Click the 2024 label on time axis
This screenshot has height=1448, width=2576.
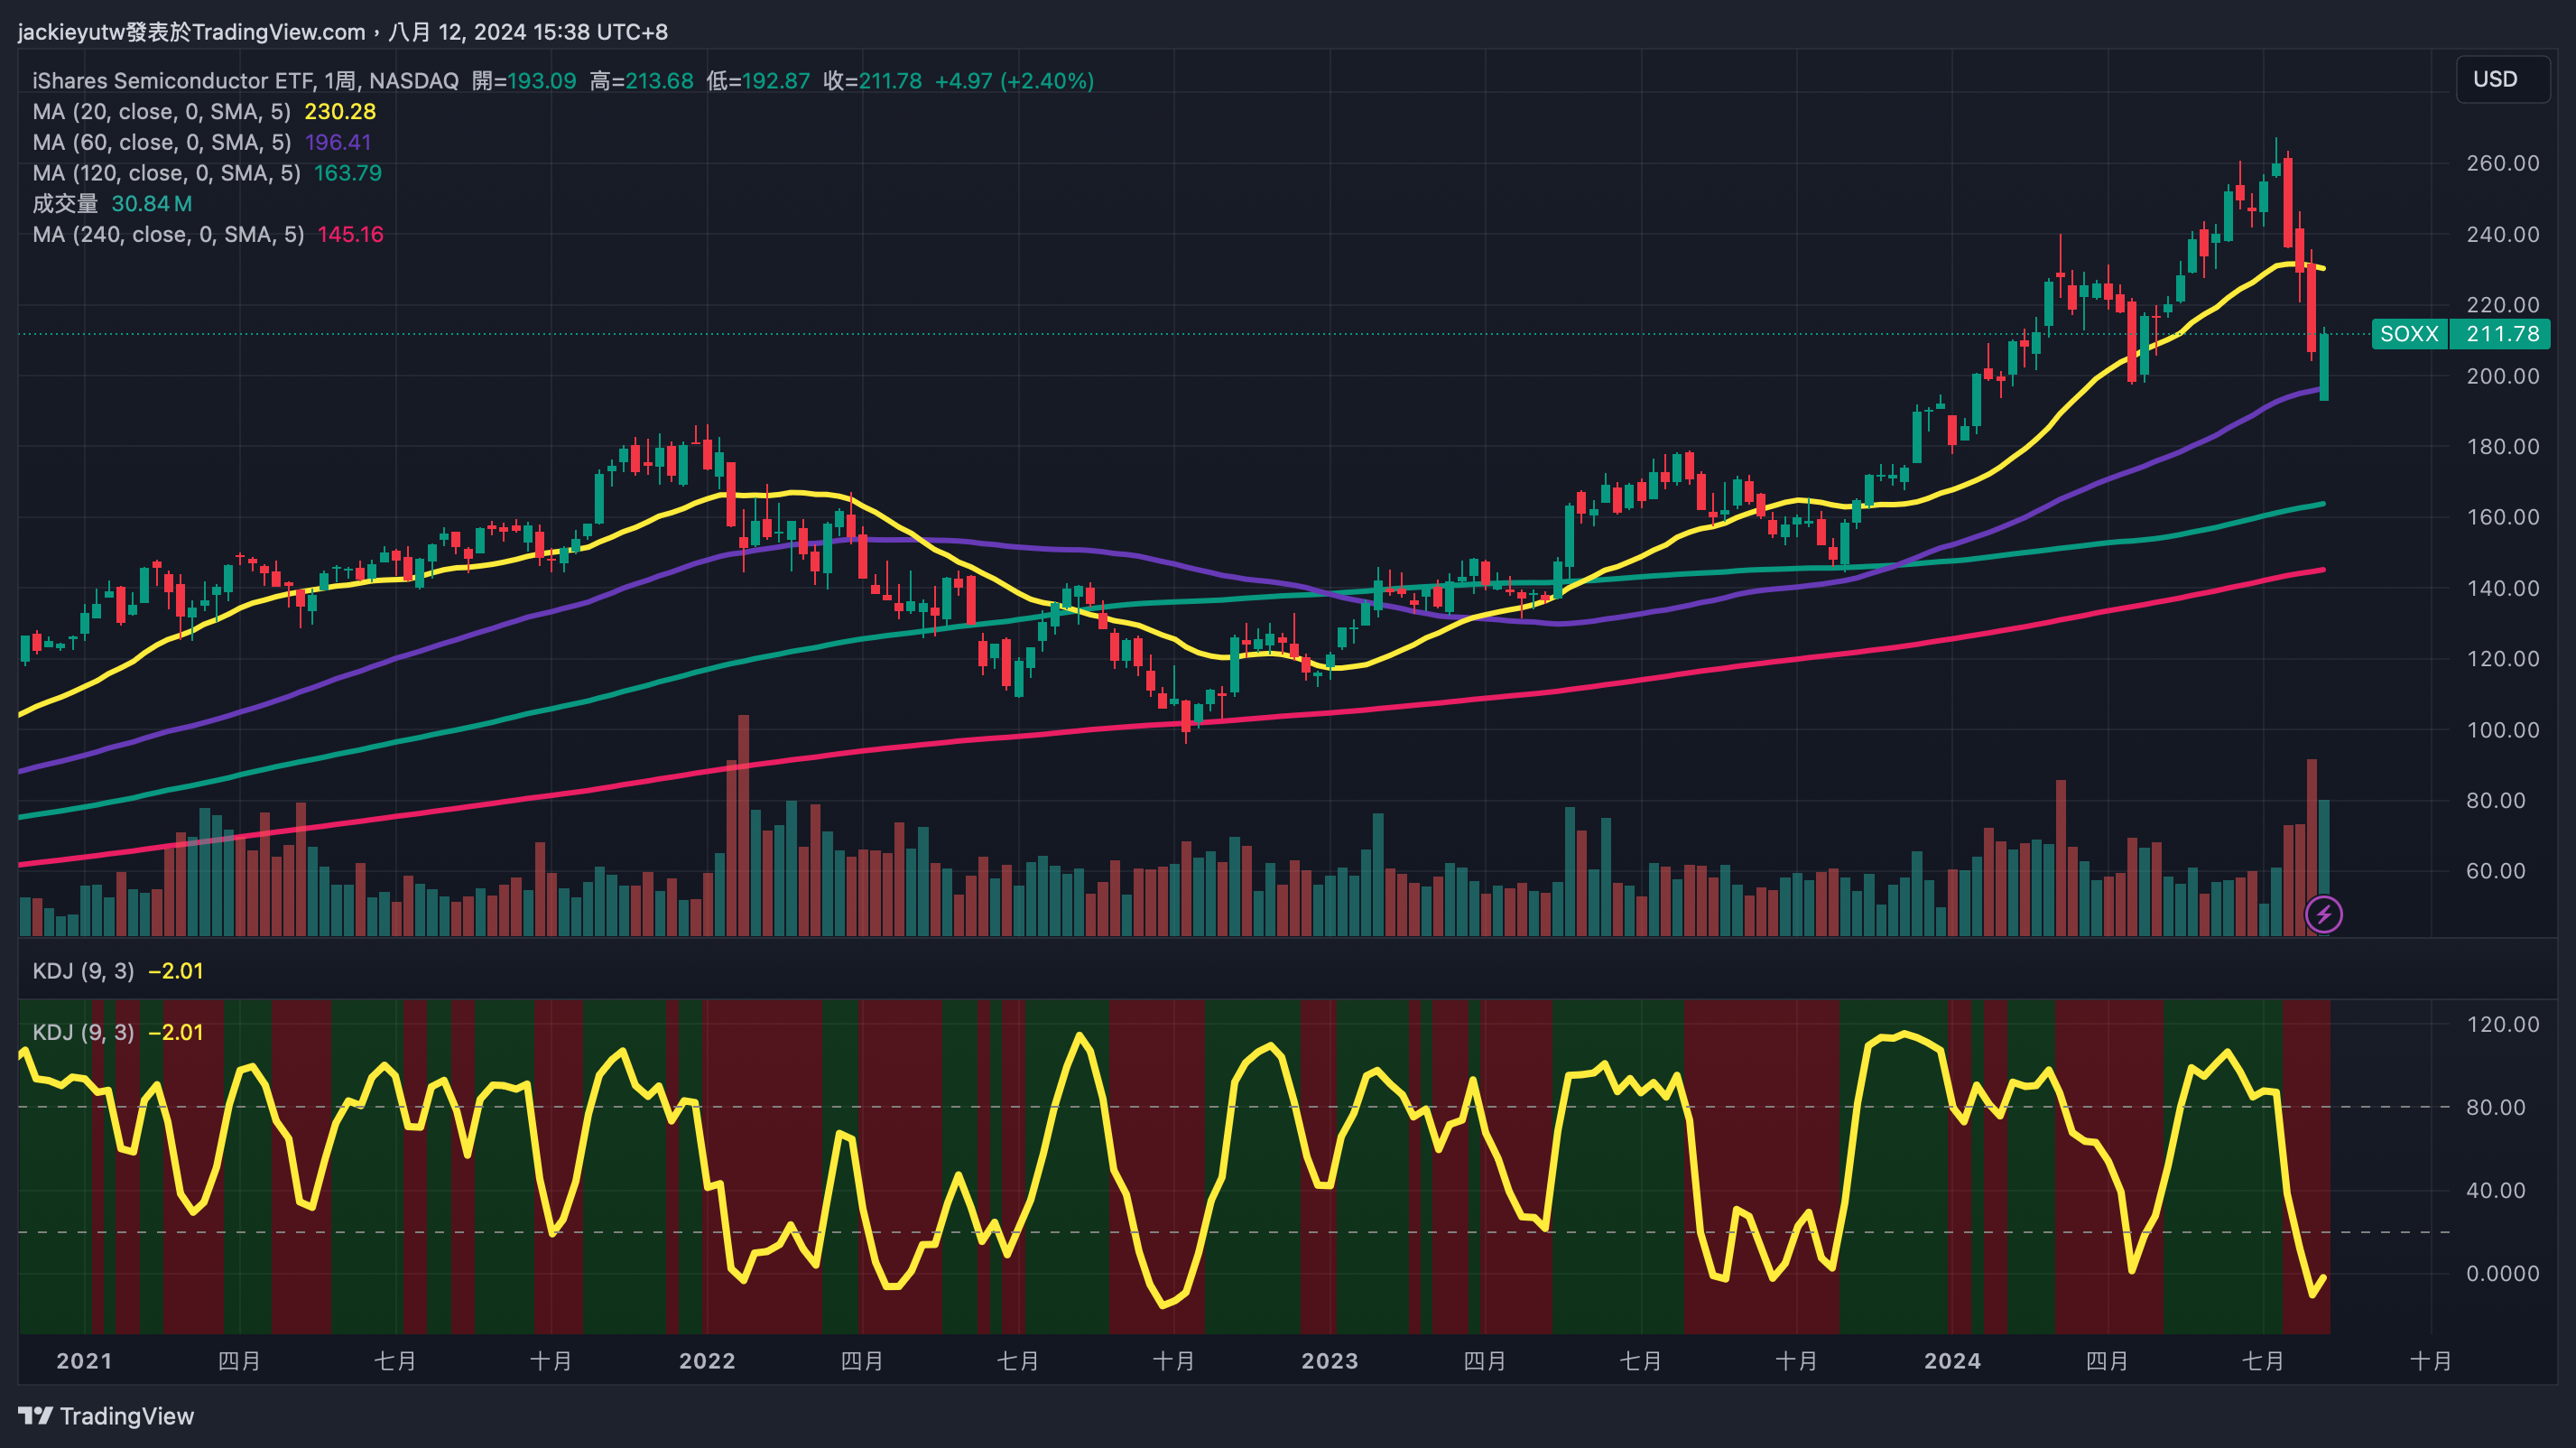click(1952, 1361)
